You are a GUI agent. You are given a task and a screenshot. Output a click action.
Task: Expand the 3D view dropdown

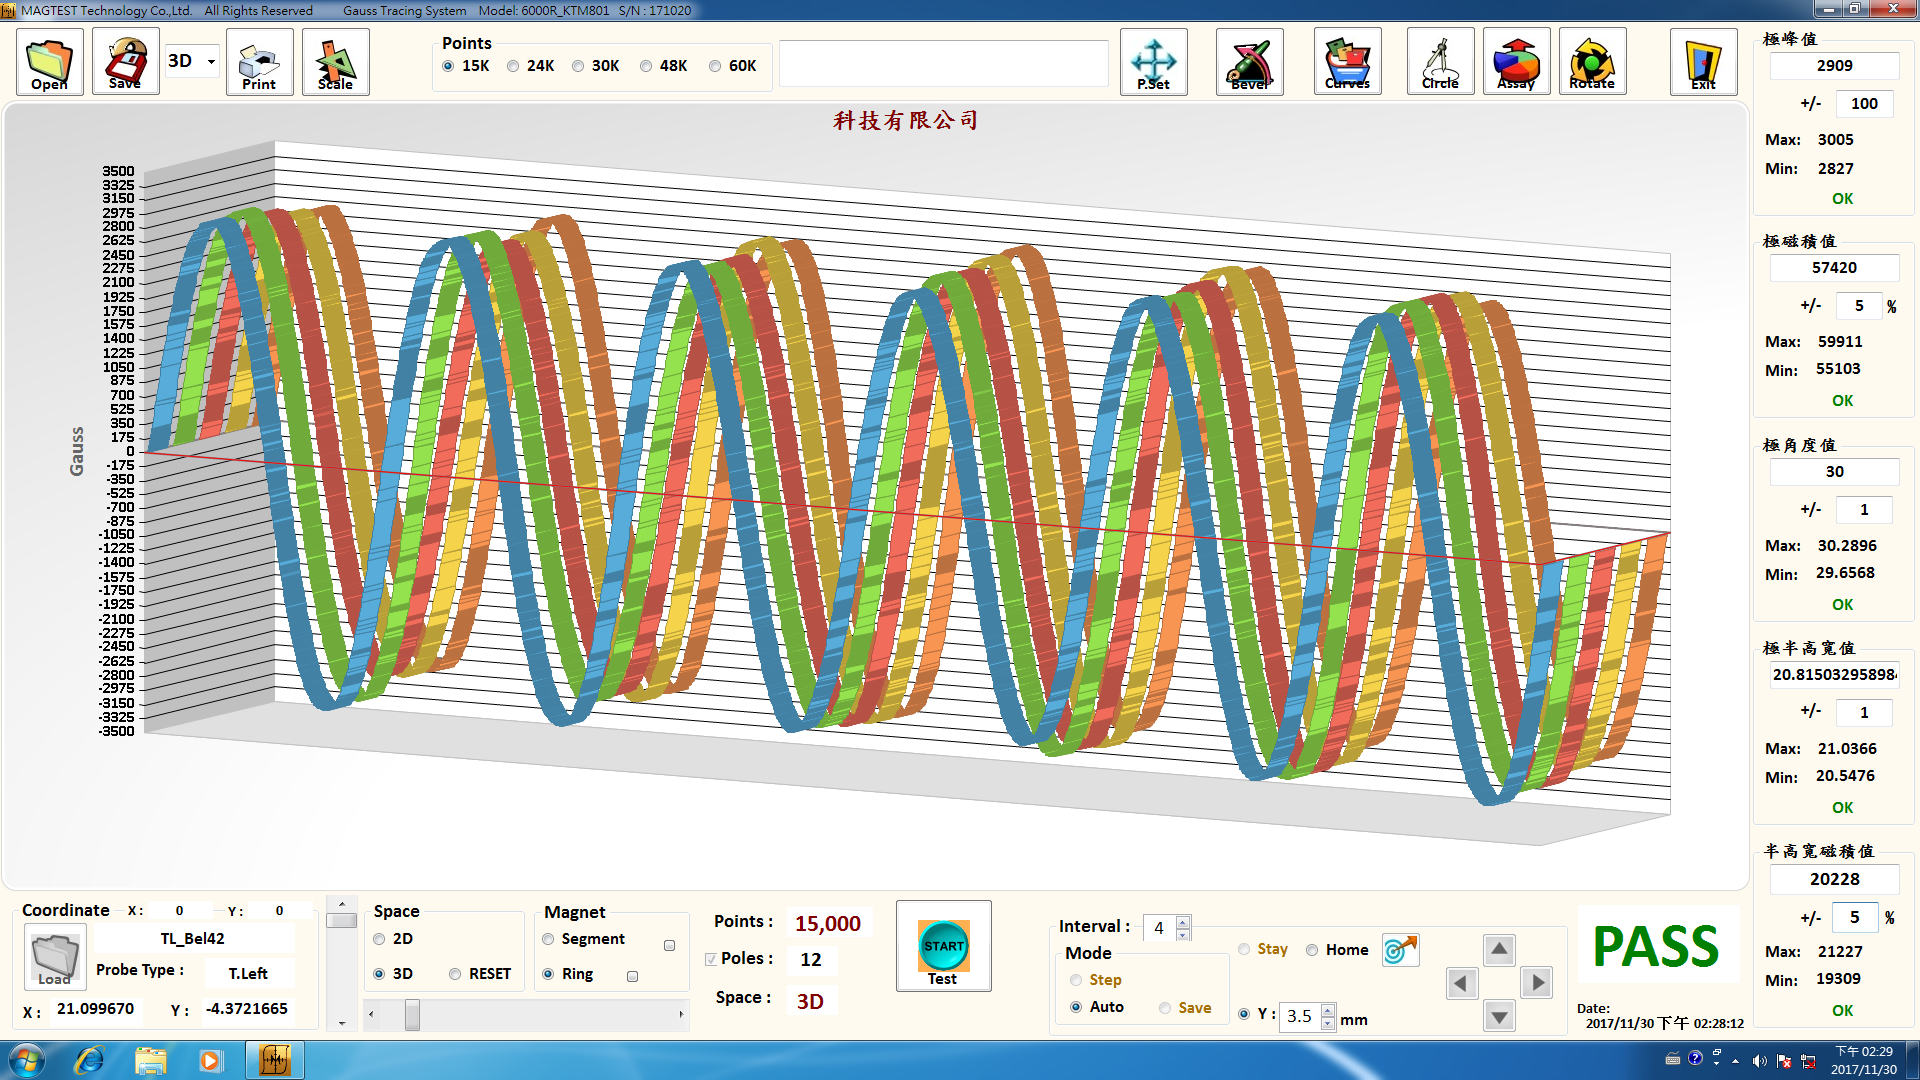point(211,62)
